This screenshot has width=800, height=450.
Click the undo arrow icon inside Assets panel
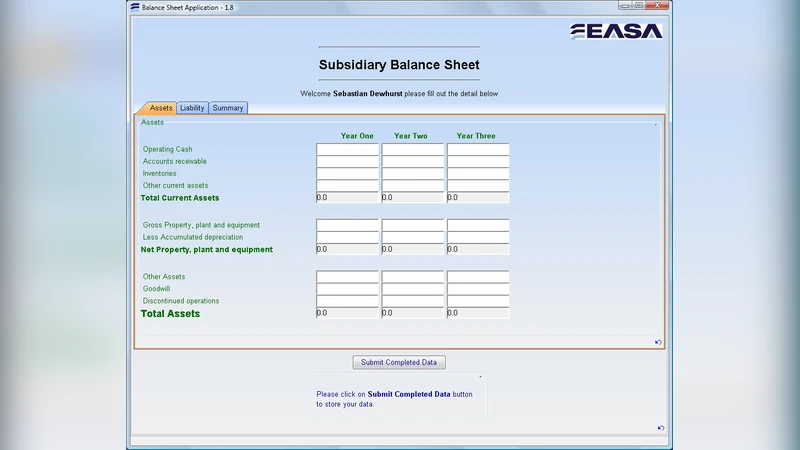(x=658, y=342)
